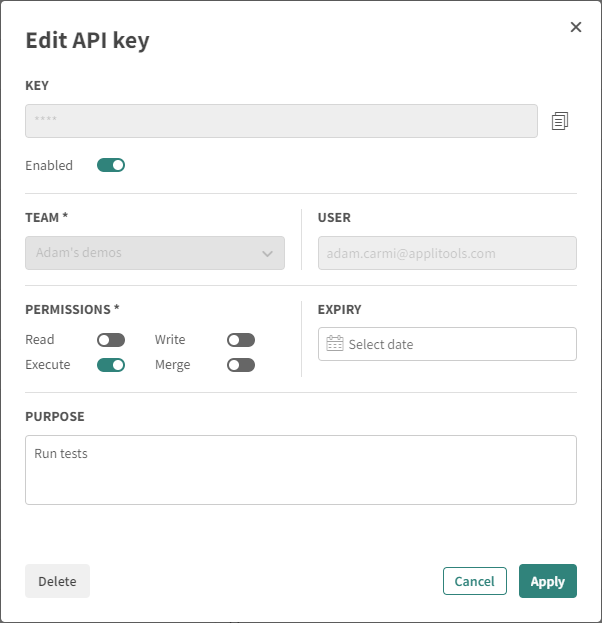Enable the Write permission toggle

[x=241, y=340]
